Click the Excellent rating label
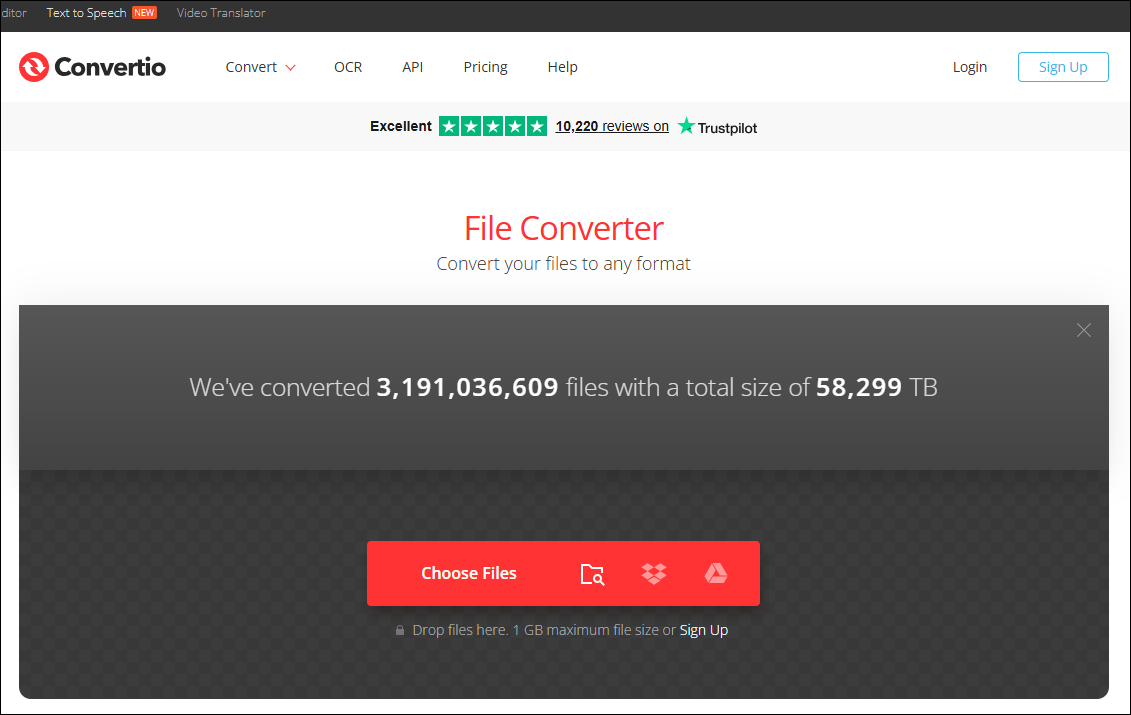1131x715 pixels. (x=401, y=126)
